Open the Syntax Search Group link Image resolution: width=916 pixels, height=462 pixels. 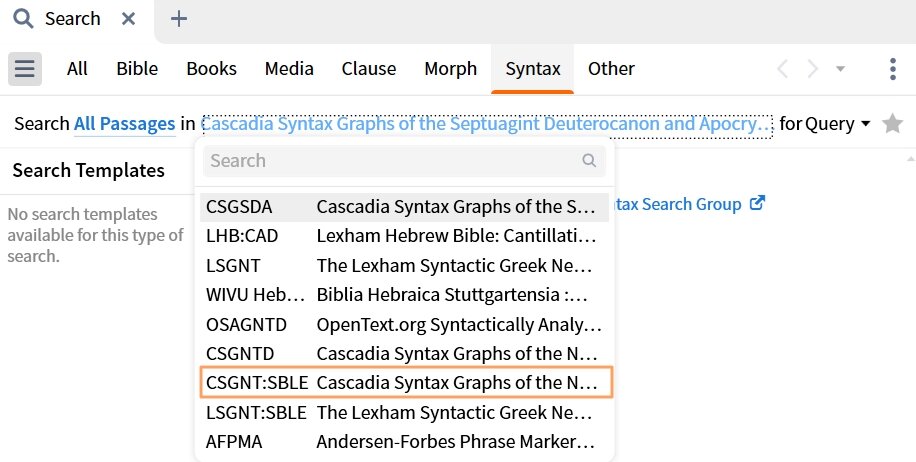point(678,204)
